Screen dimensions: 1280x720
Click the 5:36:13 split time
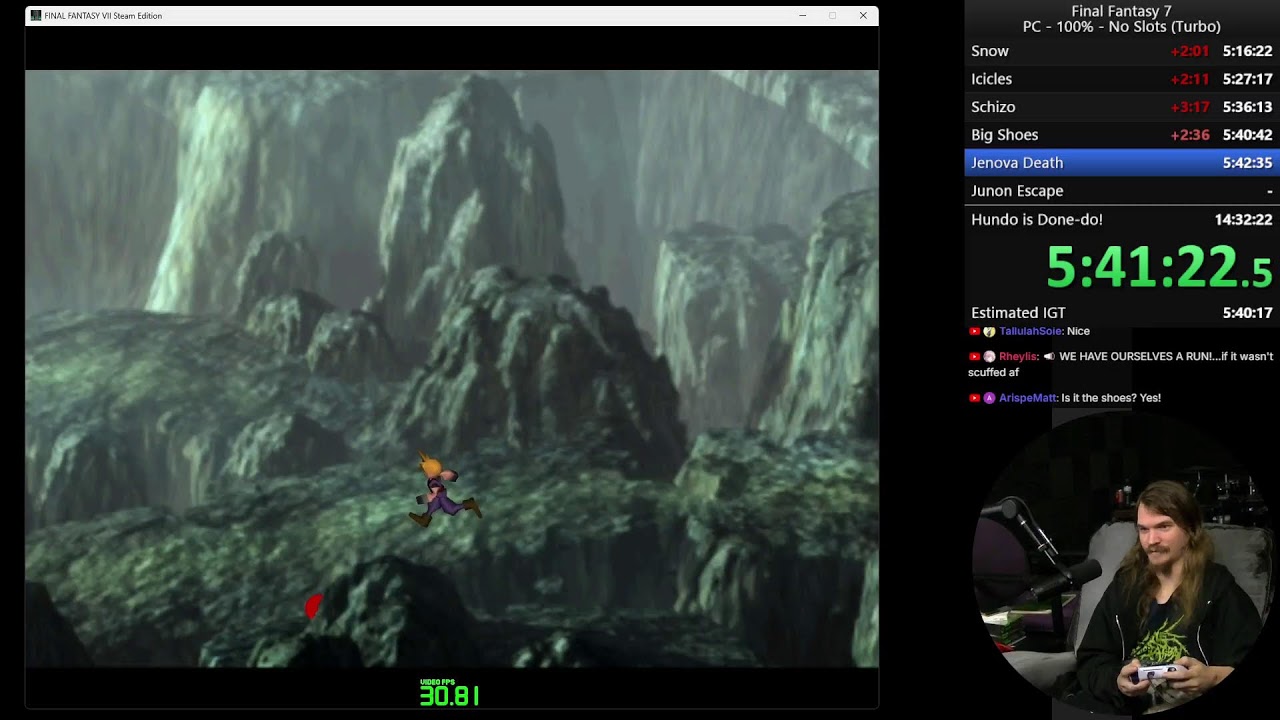coord(1247,107)
